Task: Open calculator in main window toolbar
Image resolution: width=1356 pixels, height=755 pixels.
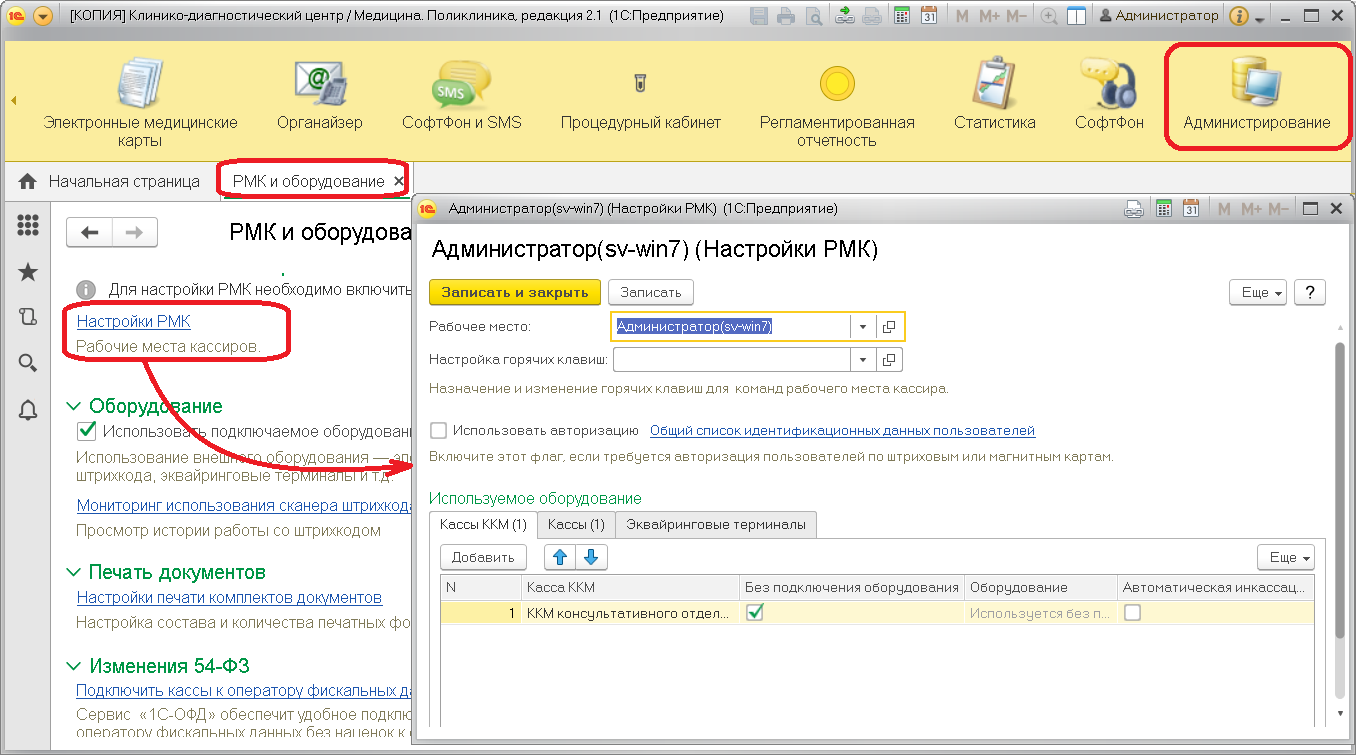Action: (x=902, y=16)
